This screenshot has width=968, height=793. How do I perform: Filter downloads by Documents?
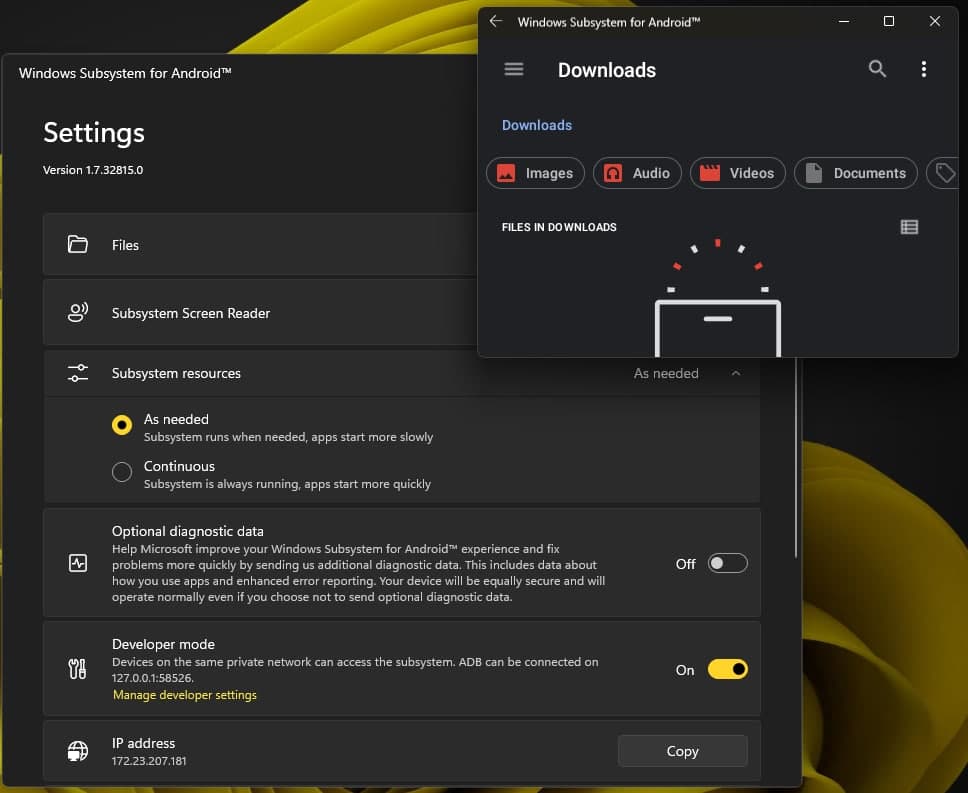[x=855, y=173]
